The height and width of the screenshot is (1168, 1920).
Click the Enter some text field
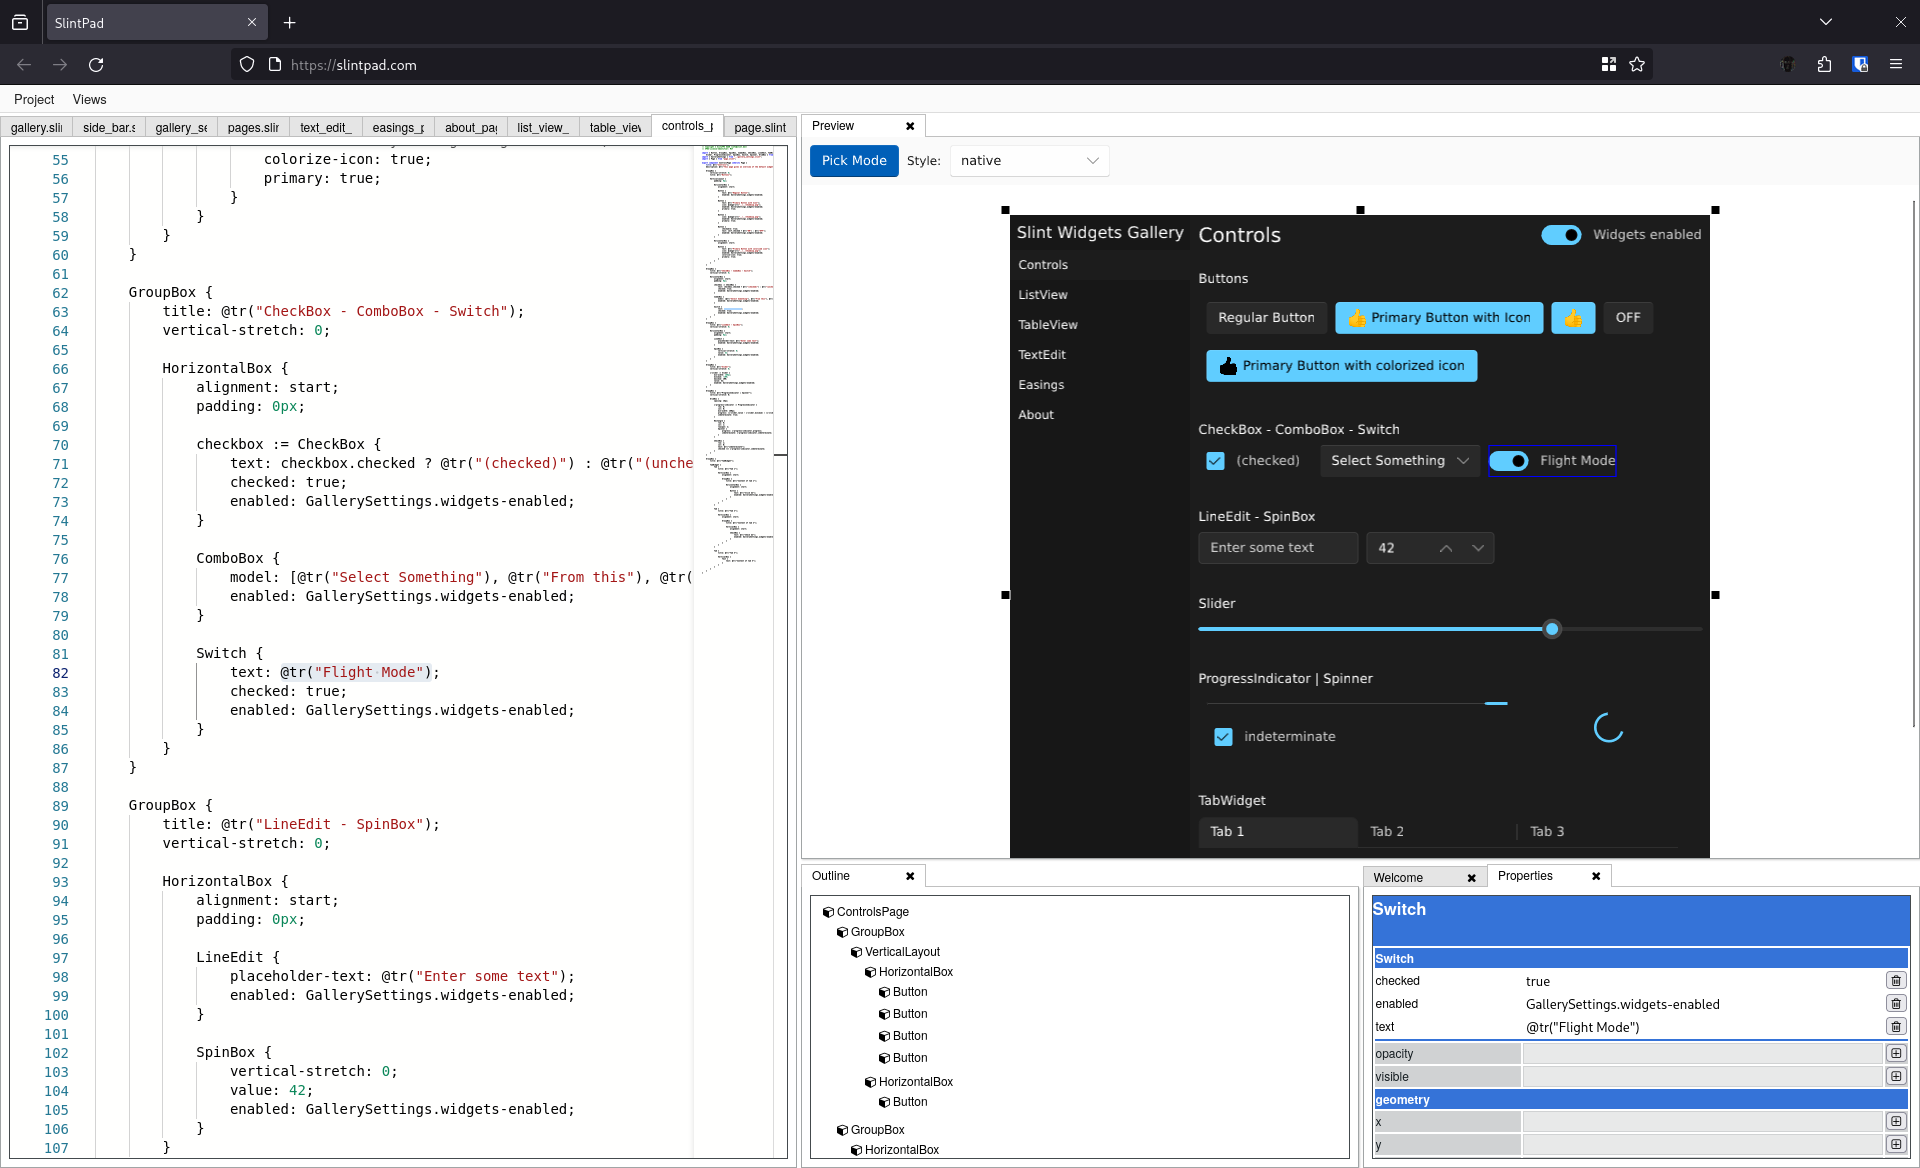(1277, 548)
